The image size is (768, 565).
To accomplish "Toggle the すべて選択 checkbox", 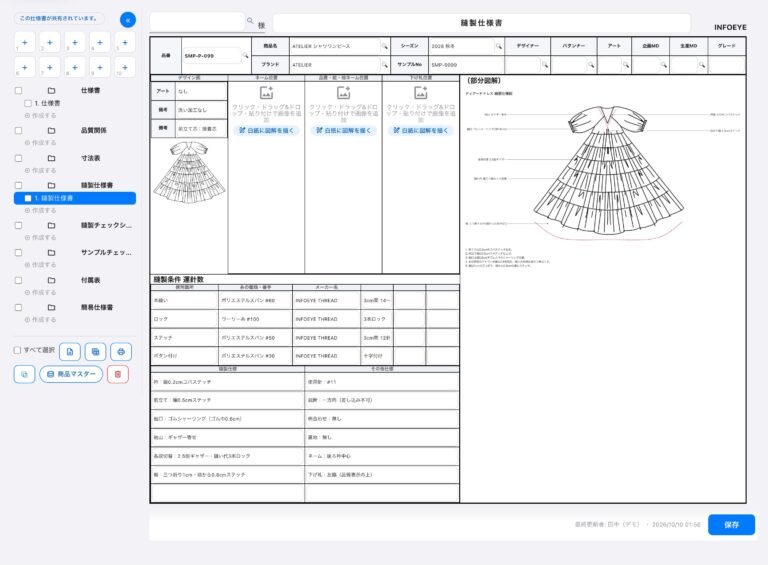I will tap(18, 350).
